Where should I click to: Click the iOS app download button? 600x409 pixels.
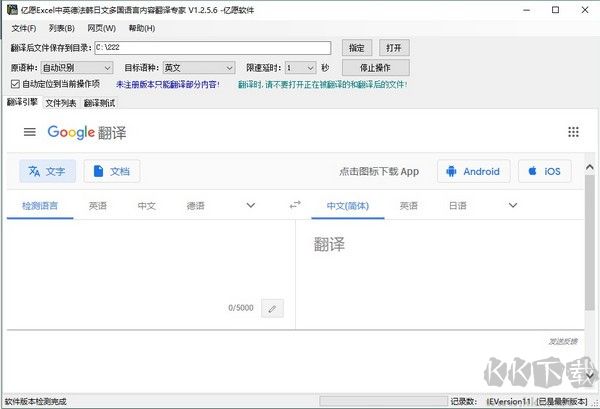point(545,171)
